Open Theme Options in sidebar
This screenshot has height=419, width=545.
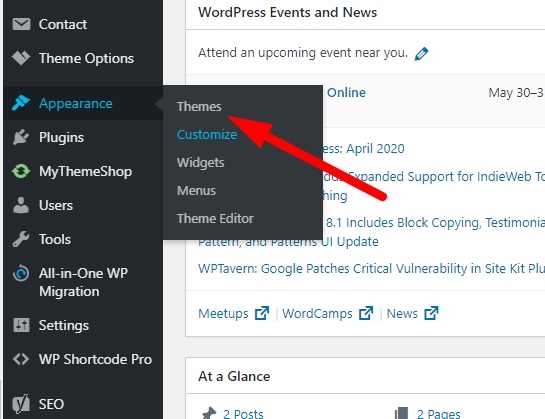[x=86, y=58]
